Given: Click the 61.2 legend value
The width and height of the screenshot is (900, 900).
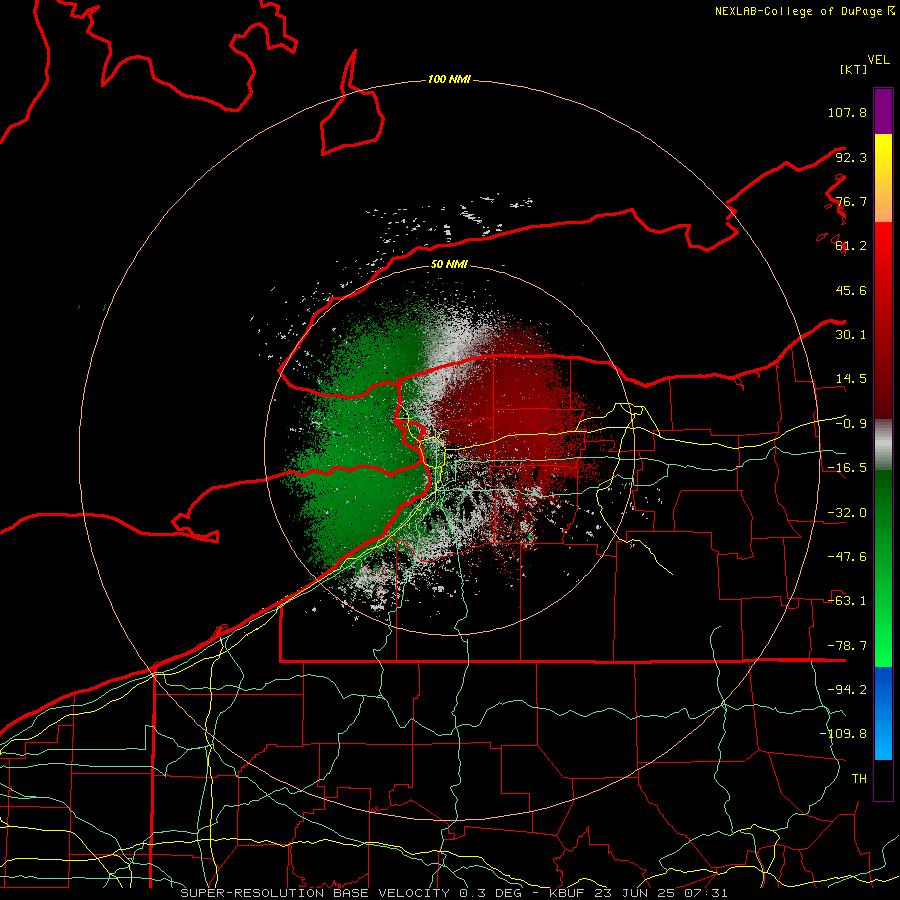Looking at the screenshot, I should (x=851, y=246).
